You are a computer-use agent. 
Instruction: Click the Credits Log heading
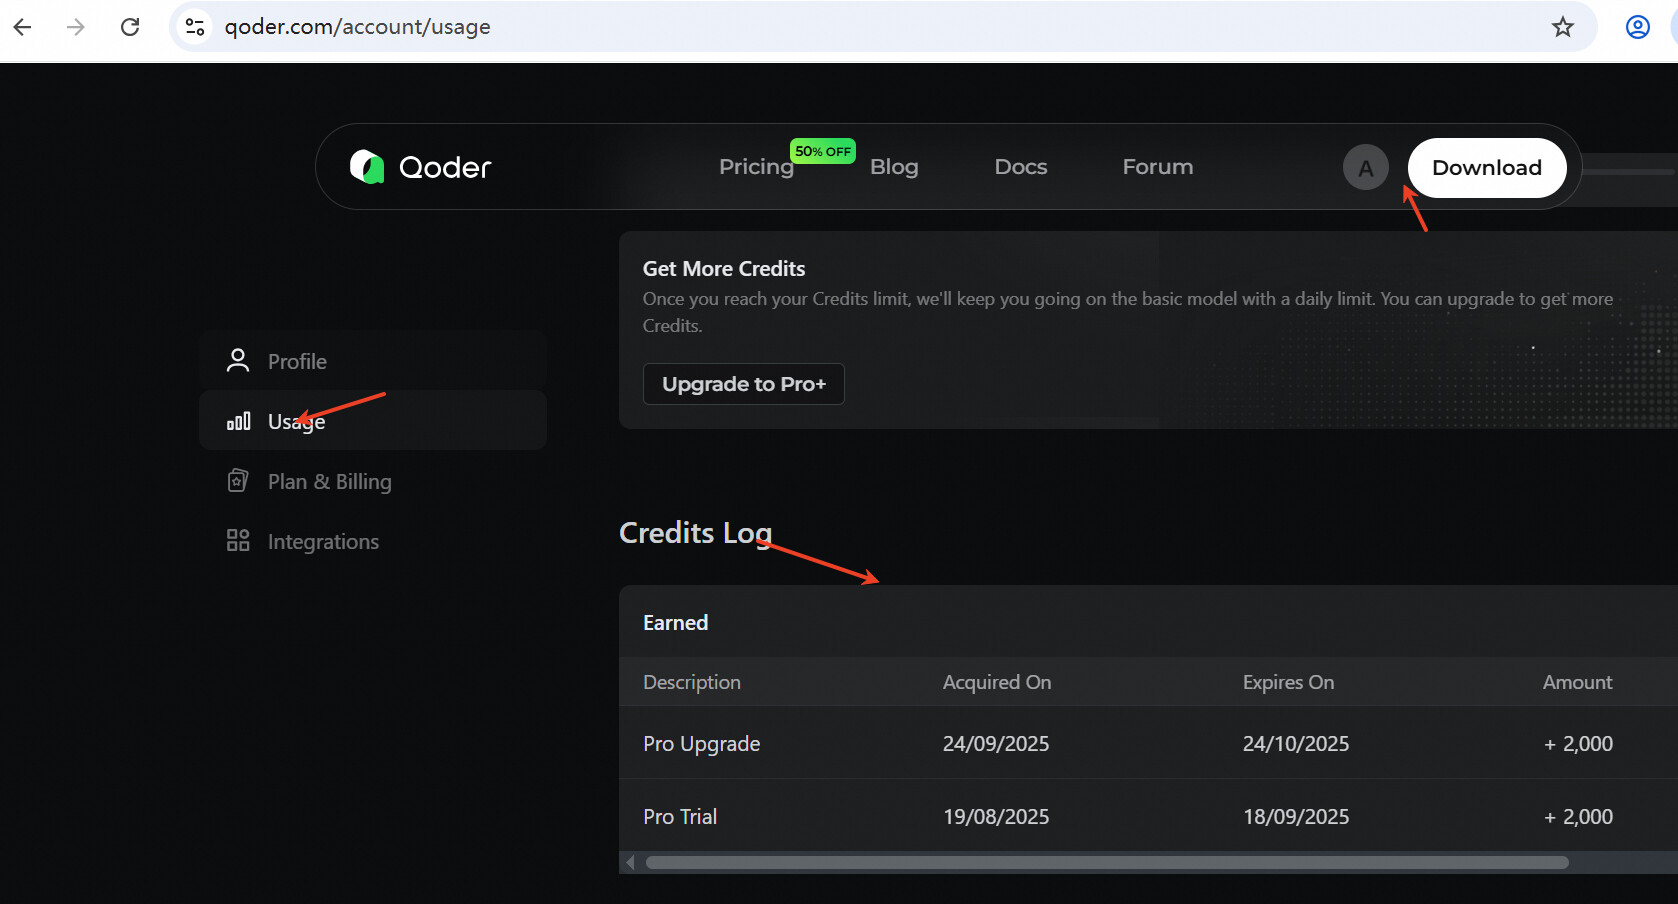(696, 533)
